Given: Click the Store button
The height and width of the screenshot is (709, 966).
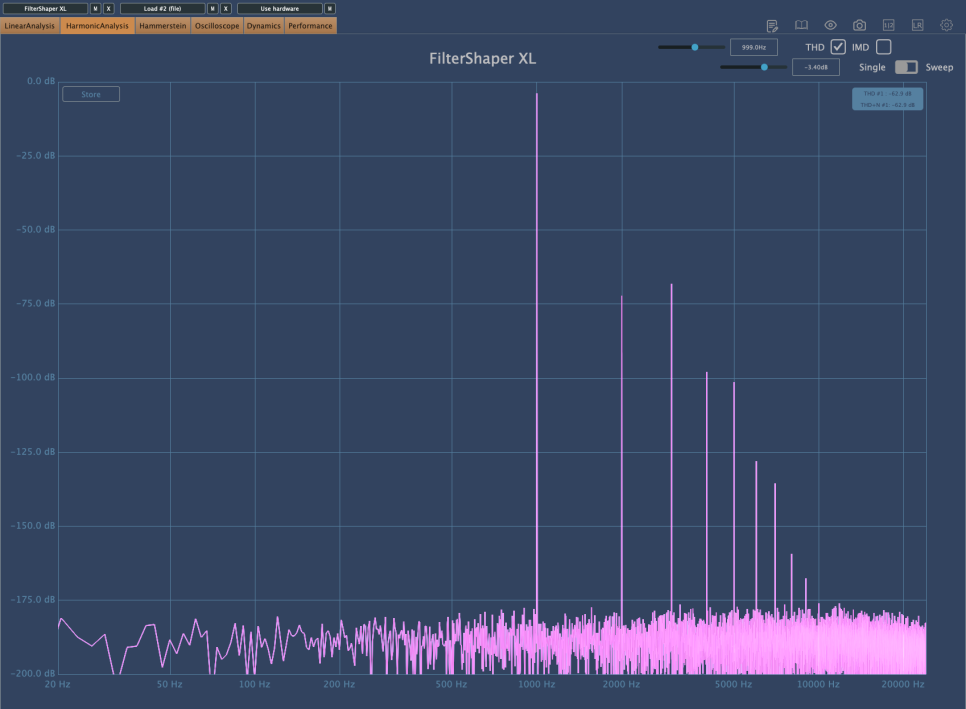Looking at the screenshot, I should (x=91, y=94).
